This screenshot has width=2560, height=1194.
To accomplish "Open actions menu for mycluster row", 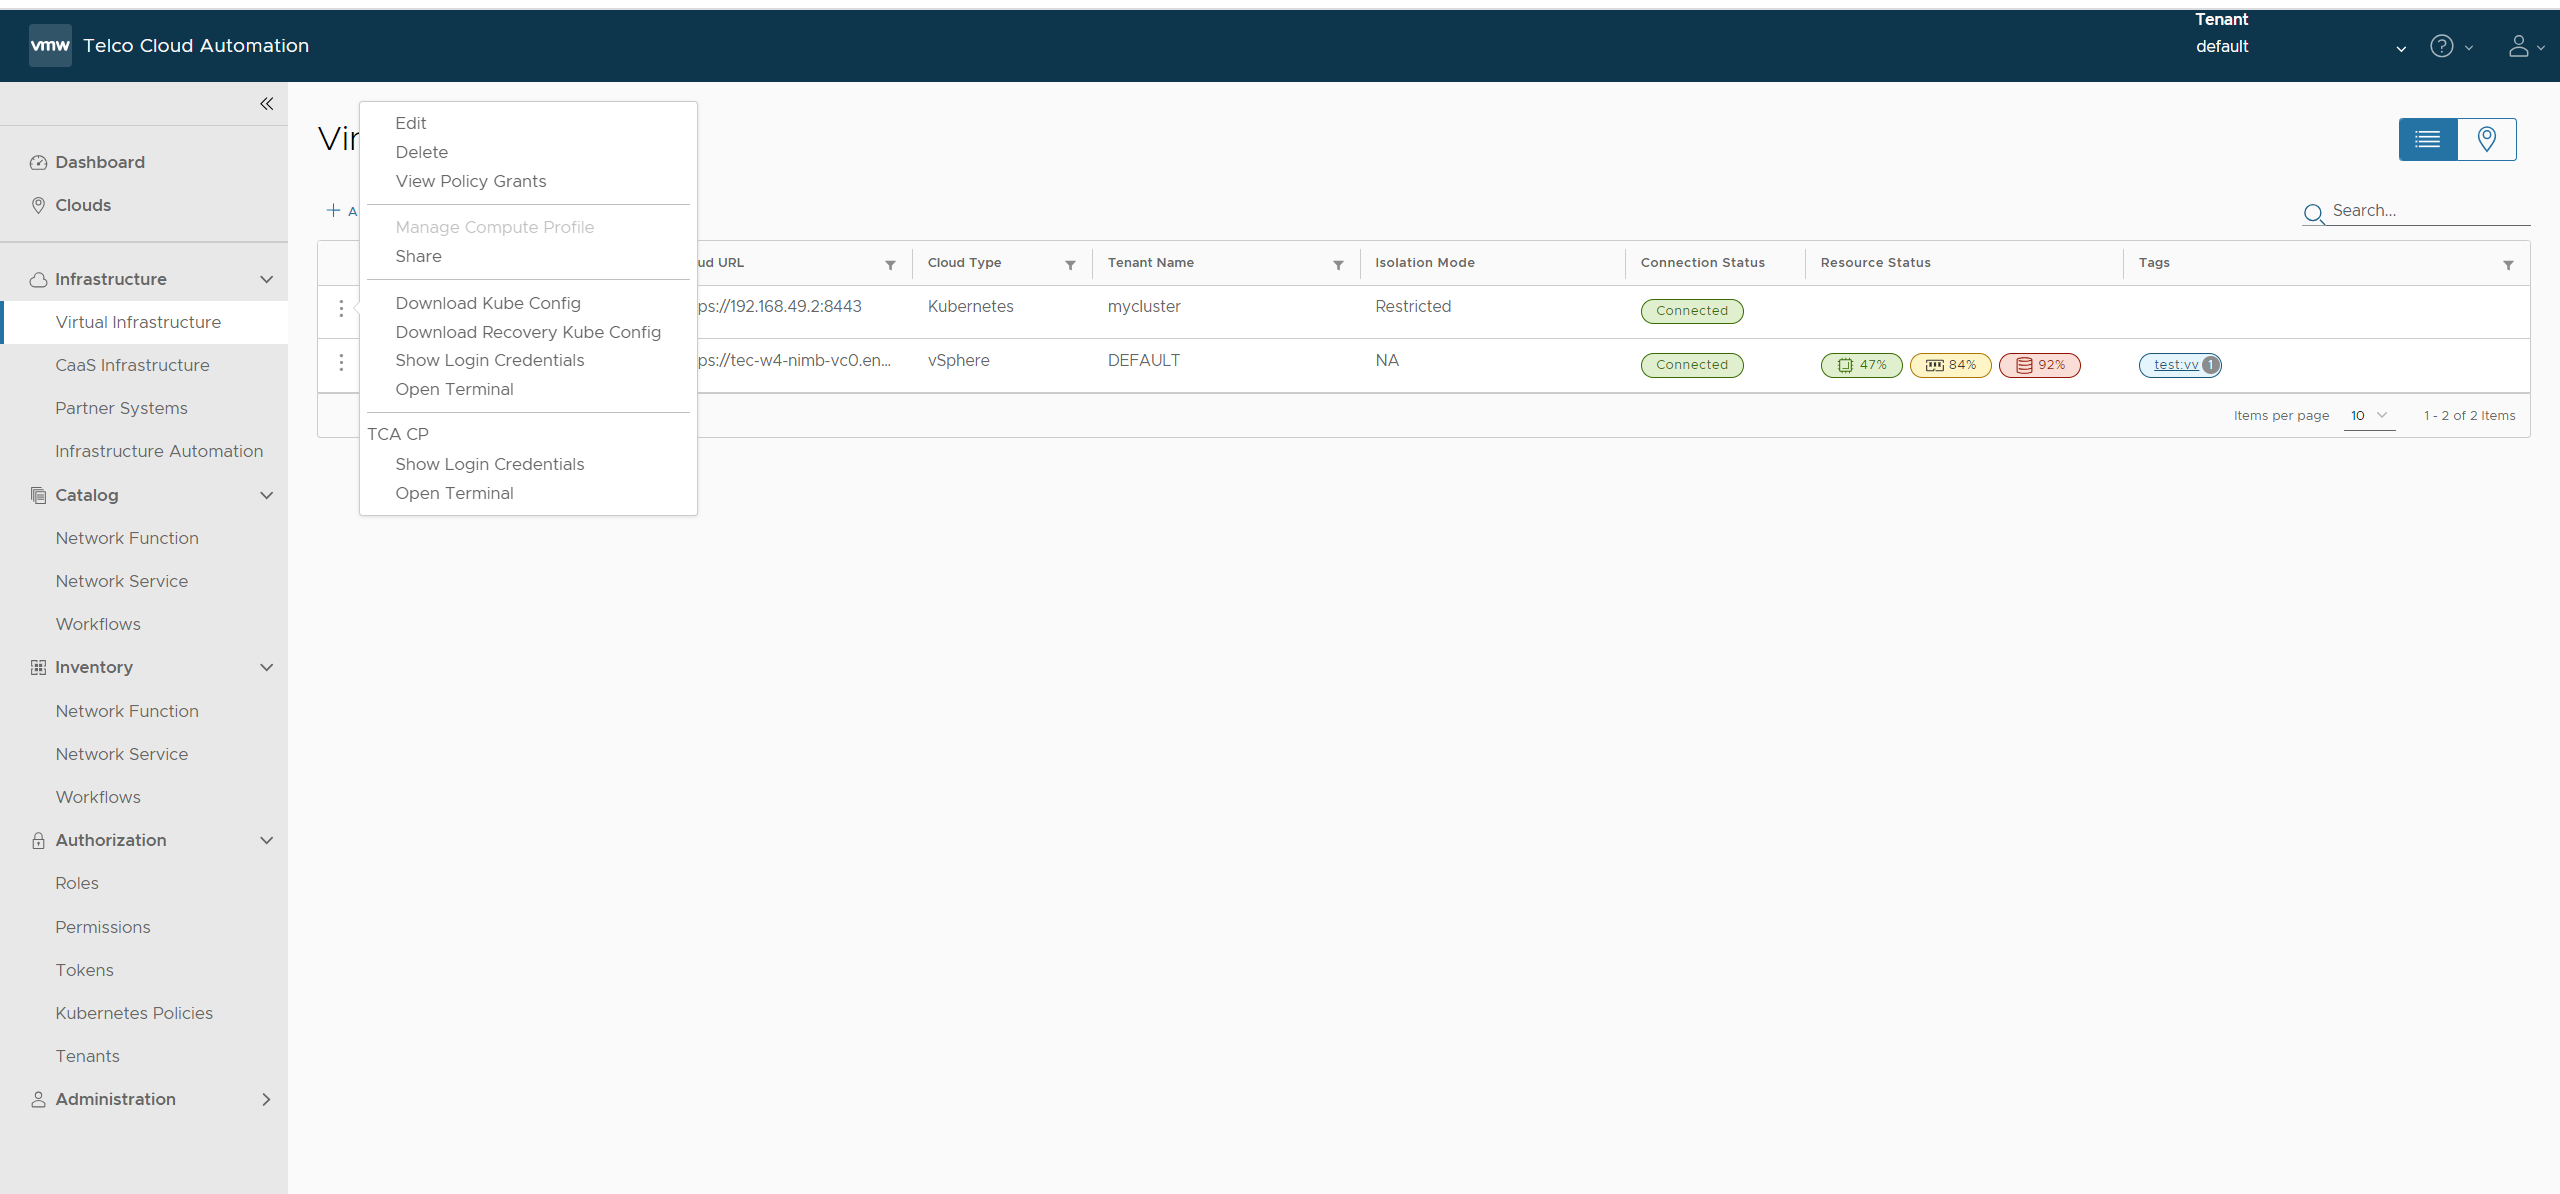I will [x=341, y=308].
